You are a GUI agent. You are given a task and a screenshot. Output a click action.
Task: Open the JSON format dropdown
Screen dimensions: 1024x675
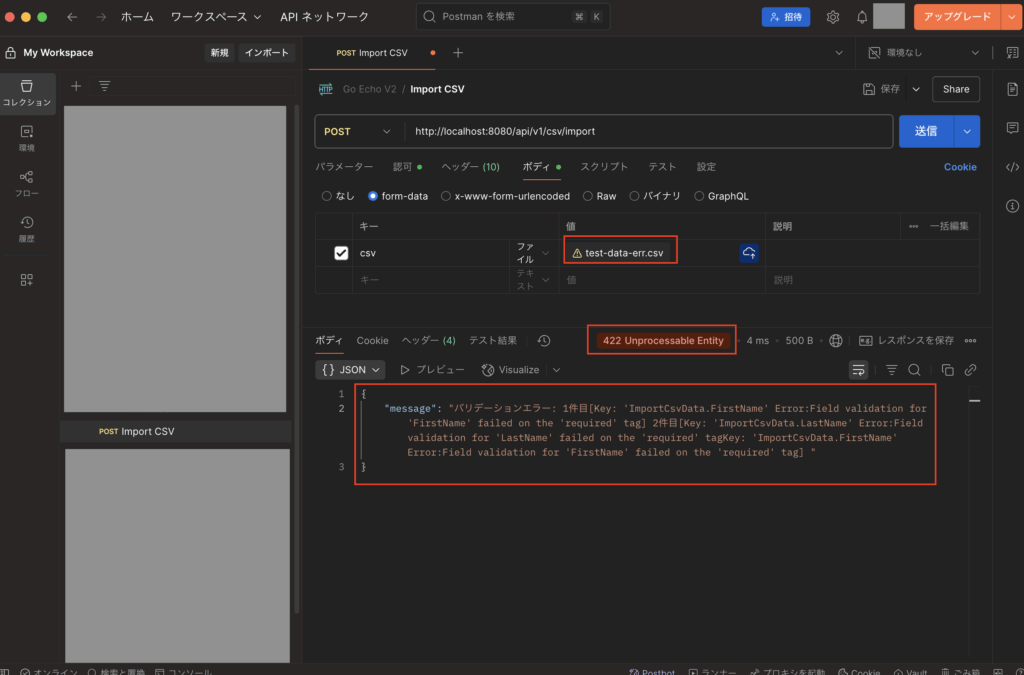350,370
